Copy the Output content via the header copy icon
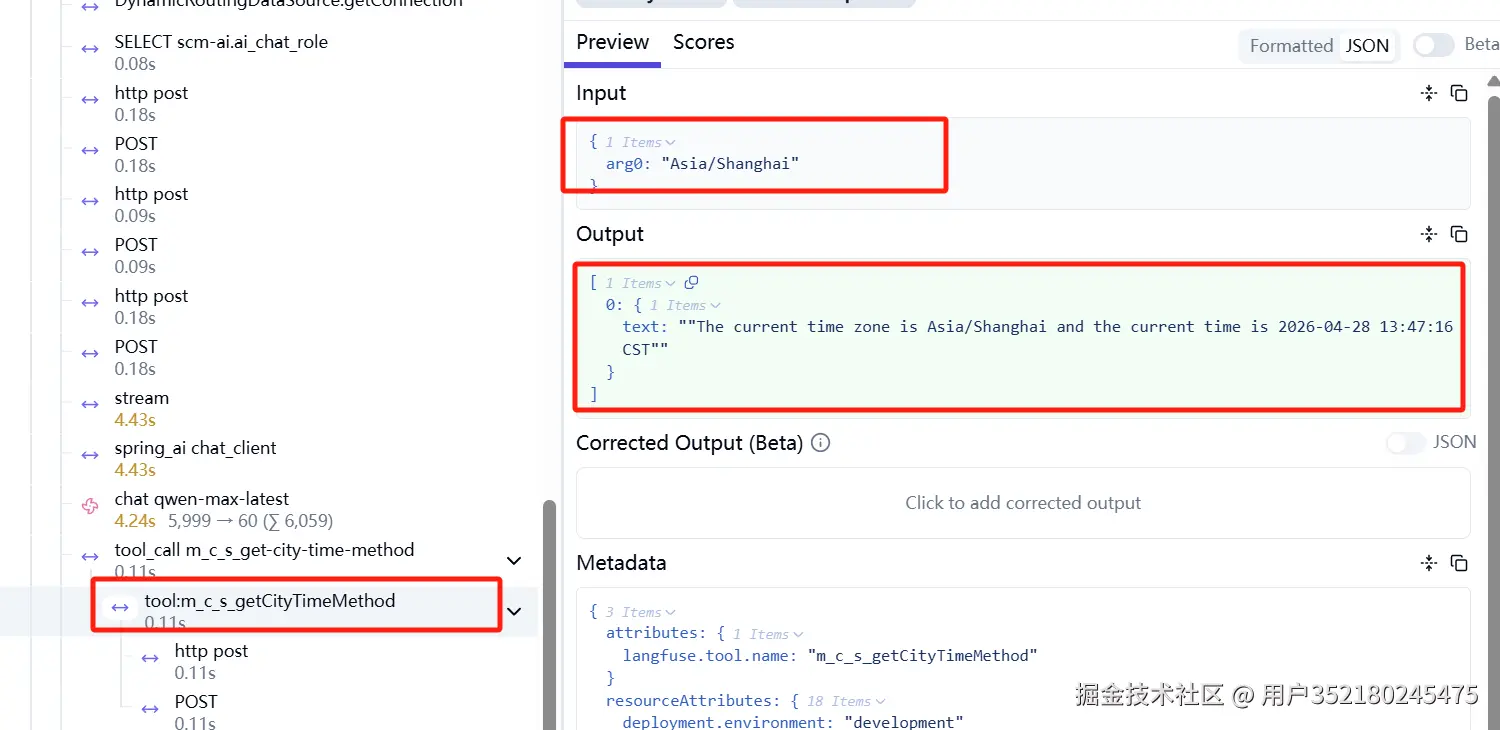The height and width of the screenshot is (730, 1500). tap(1459, 234)
